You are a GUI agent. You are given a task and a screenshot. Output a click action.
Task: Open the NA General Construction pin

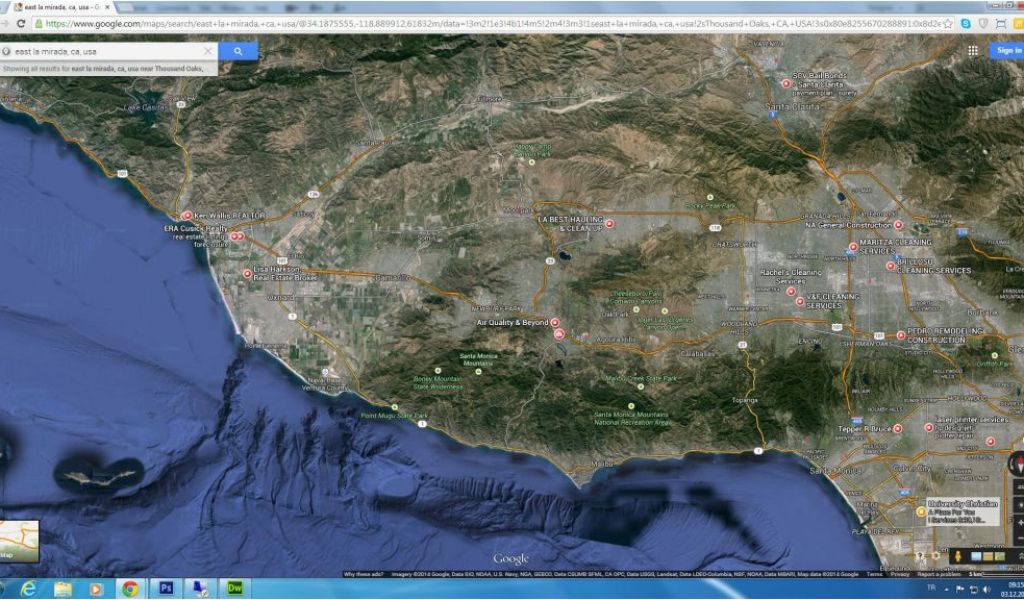[898, 225]
